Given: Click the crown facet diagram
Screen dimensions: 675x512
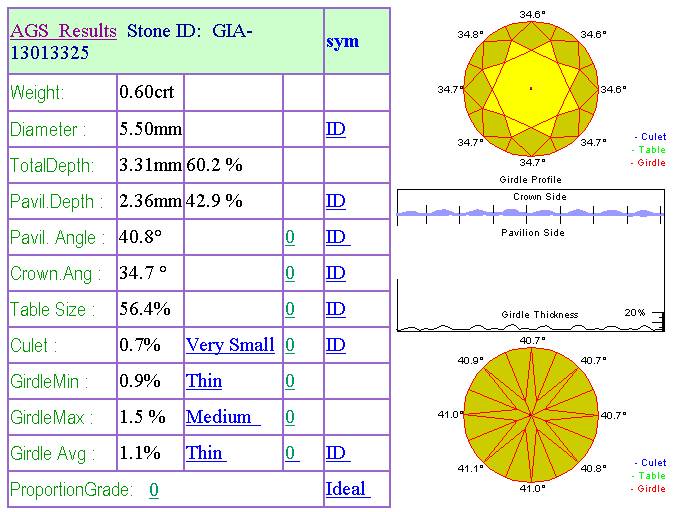Looking at the screenshot, I should point(531,88).
